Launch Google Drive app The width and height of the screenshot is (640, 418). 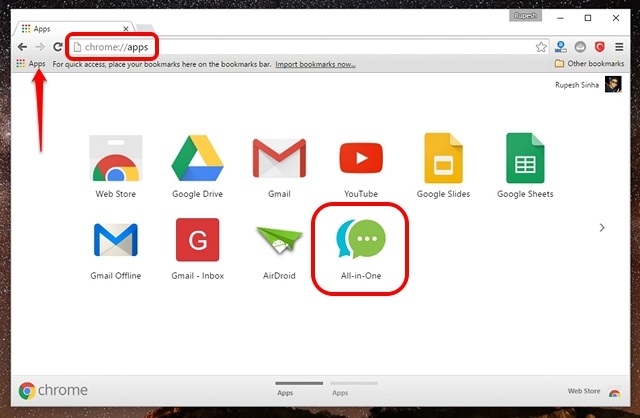click(197, 158)
